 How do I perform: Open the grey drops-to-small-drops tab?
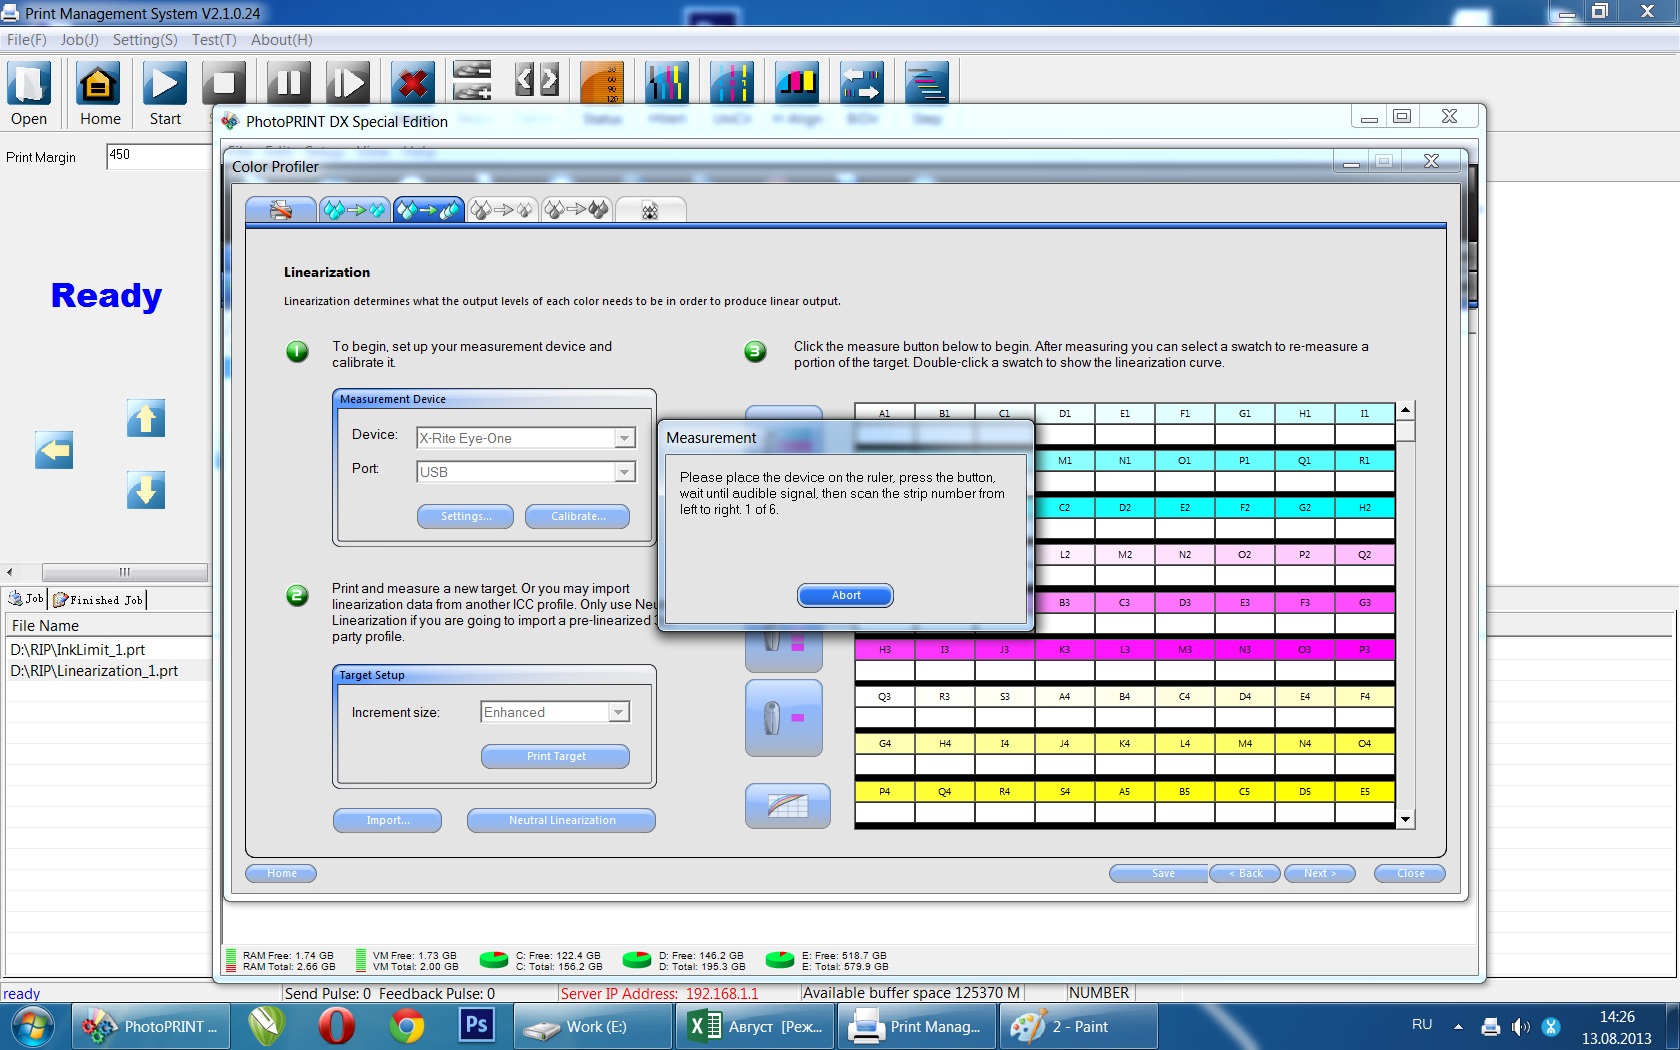tap(503, 209)
